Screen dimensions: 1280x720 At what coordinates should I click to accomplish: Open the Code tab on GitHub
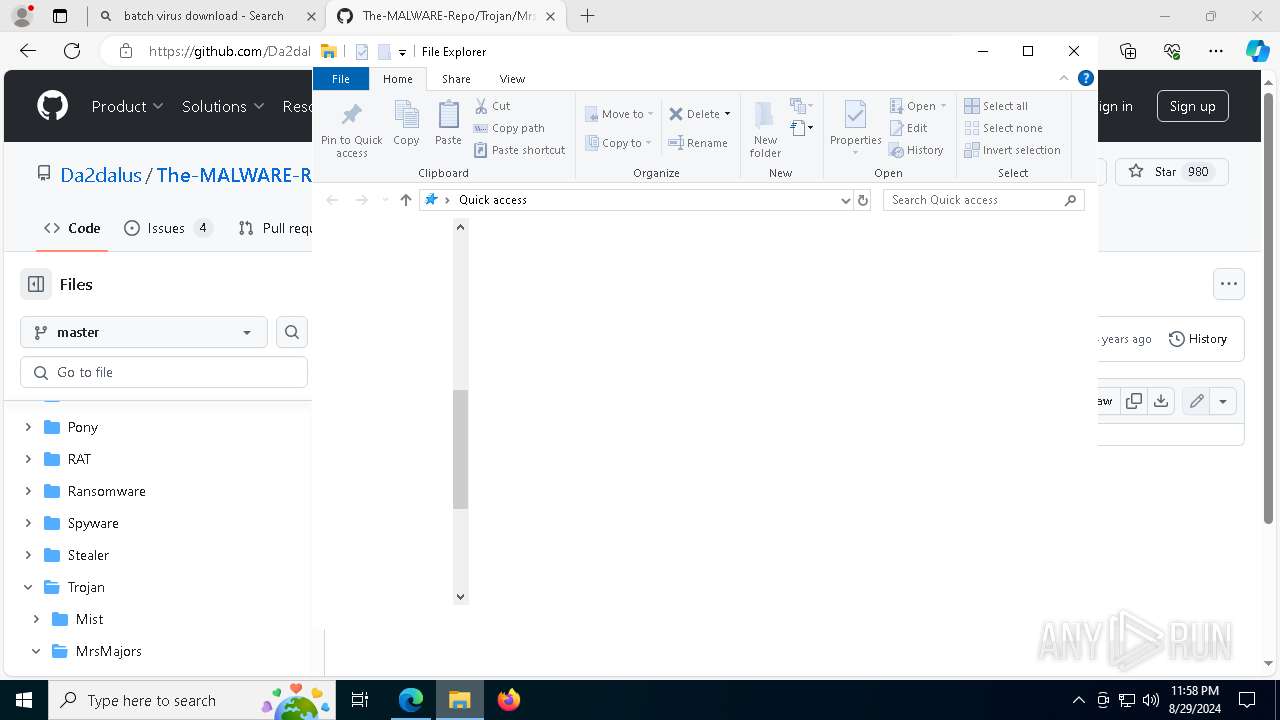(x=72, y=228)
